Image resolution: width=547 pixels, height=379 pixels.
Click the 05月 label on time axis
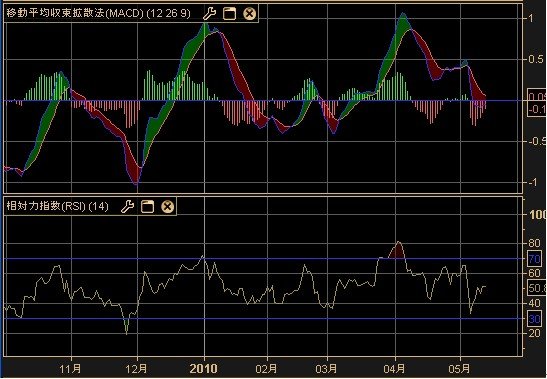click(459, 369)
